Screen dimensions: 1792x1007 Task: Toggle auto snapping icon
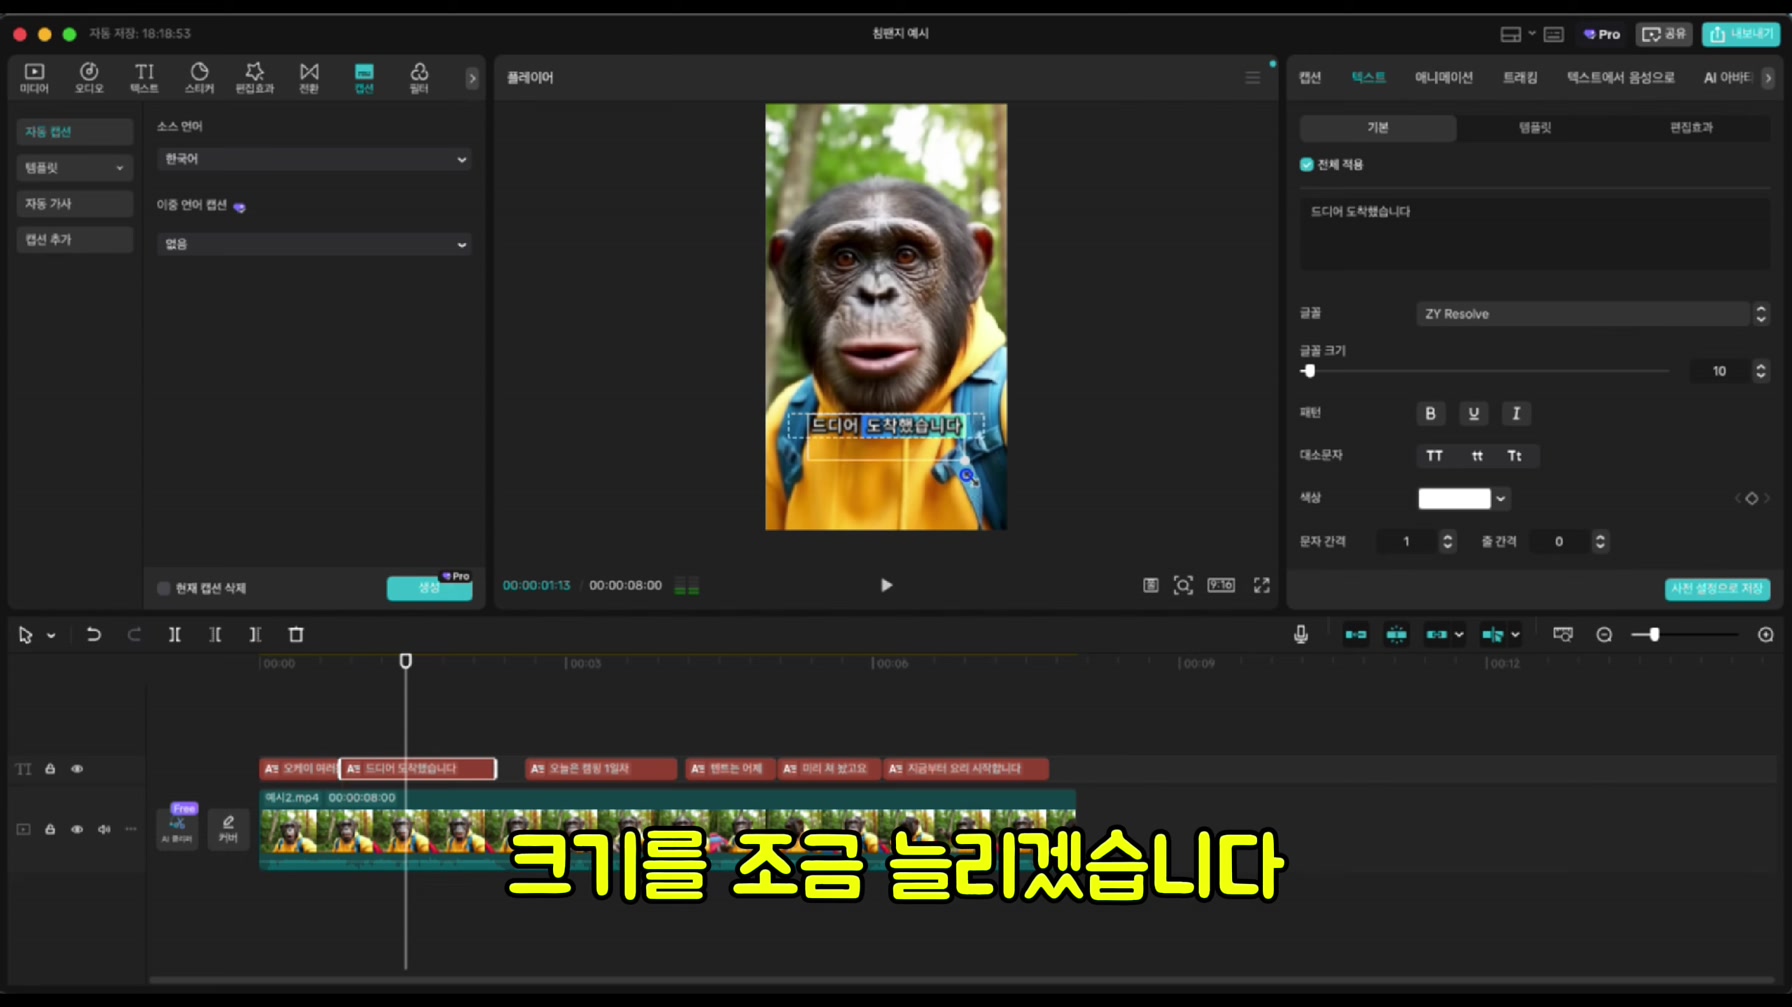coord(1396,634)
